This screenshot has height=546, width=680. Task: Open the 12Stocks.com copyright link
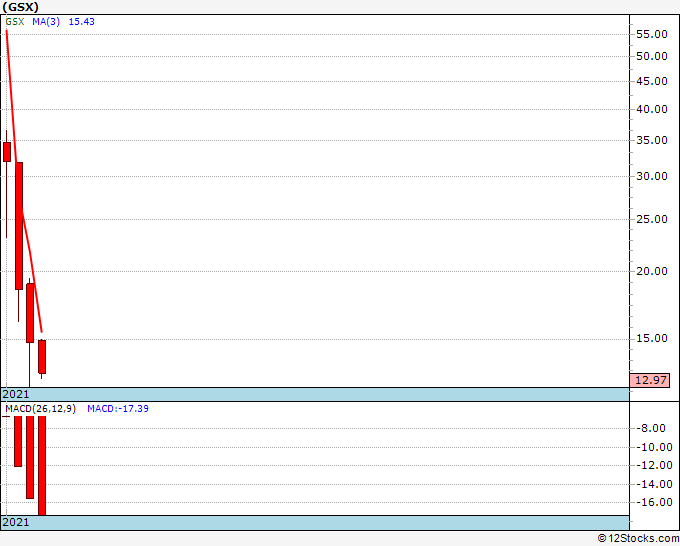coord(638,539)
